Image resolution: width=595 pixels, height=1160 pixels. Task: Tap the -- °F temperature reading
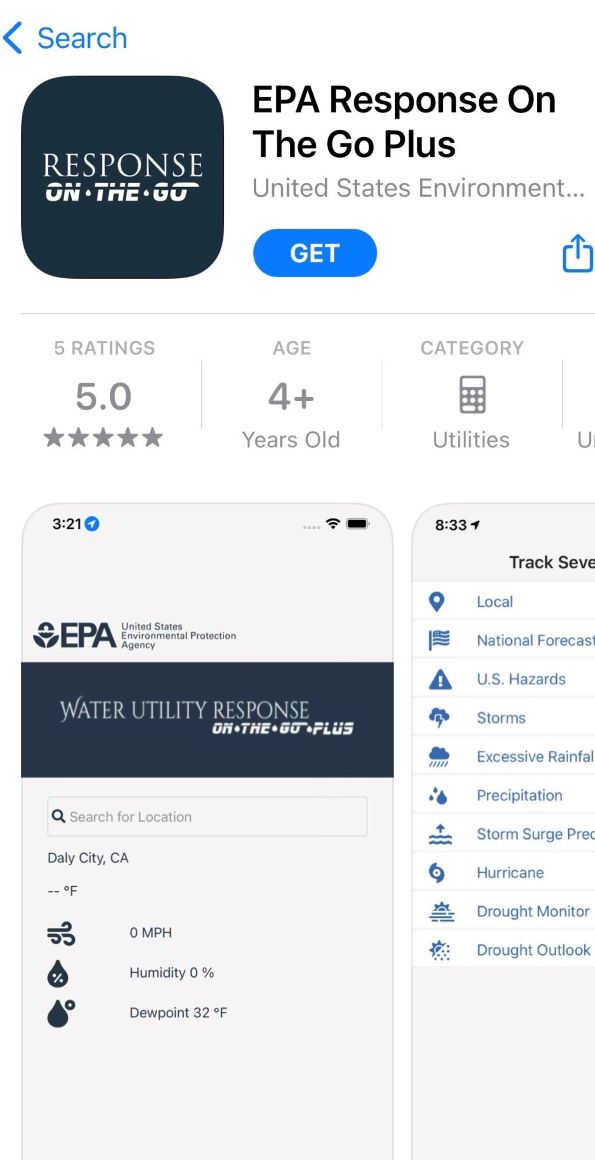click(x=62, y=891)
